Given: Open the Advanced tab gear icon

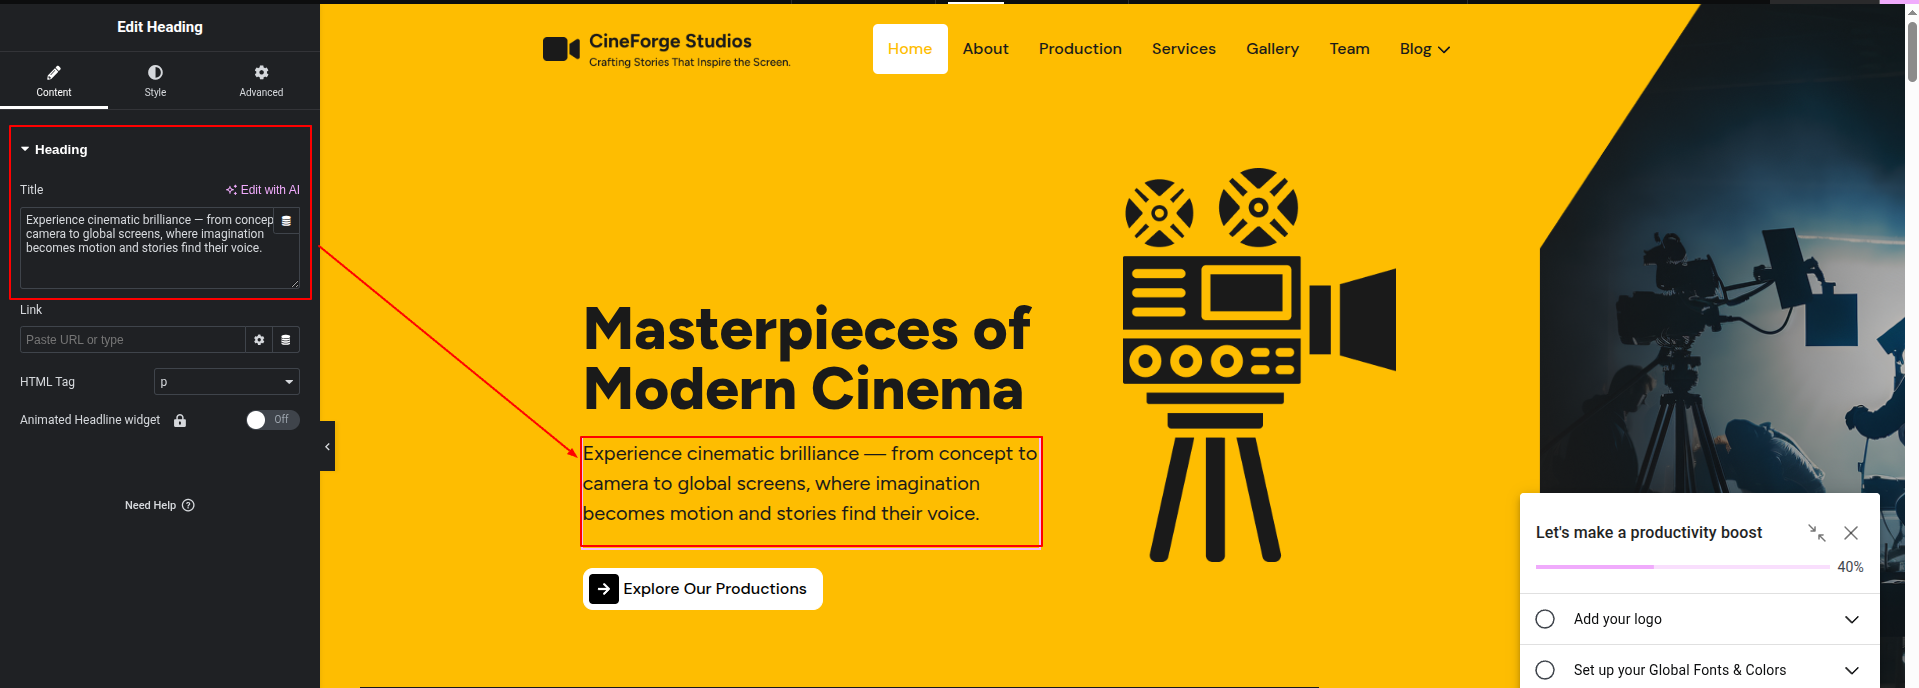Looking at the screenshot, I should point(261,73).
